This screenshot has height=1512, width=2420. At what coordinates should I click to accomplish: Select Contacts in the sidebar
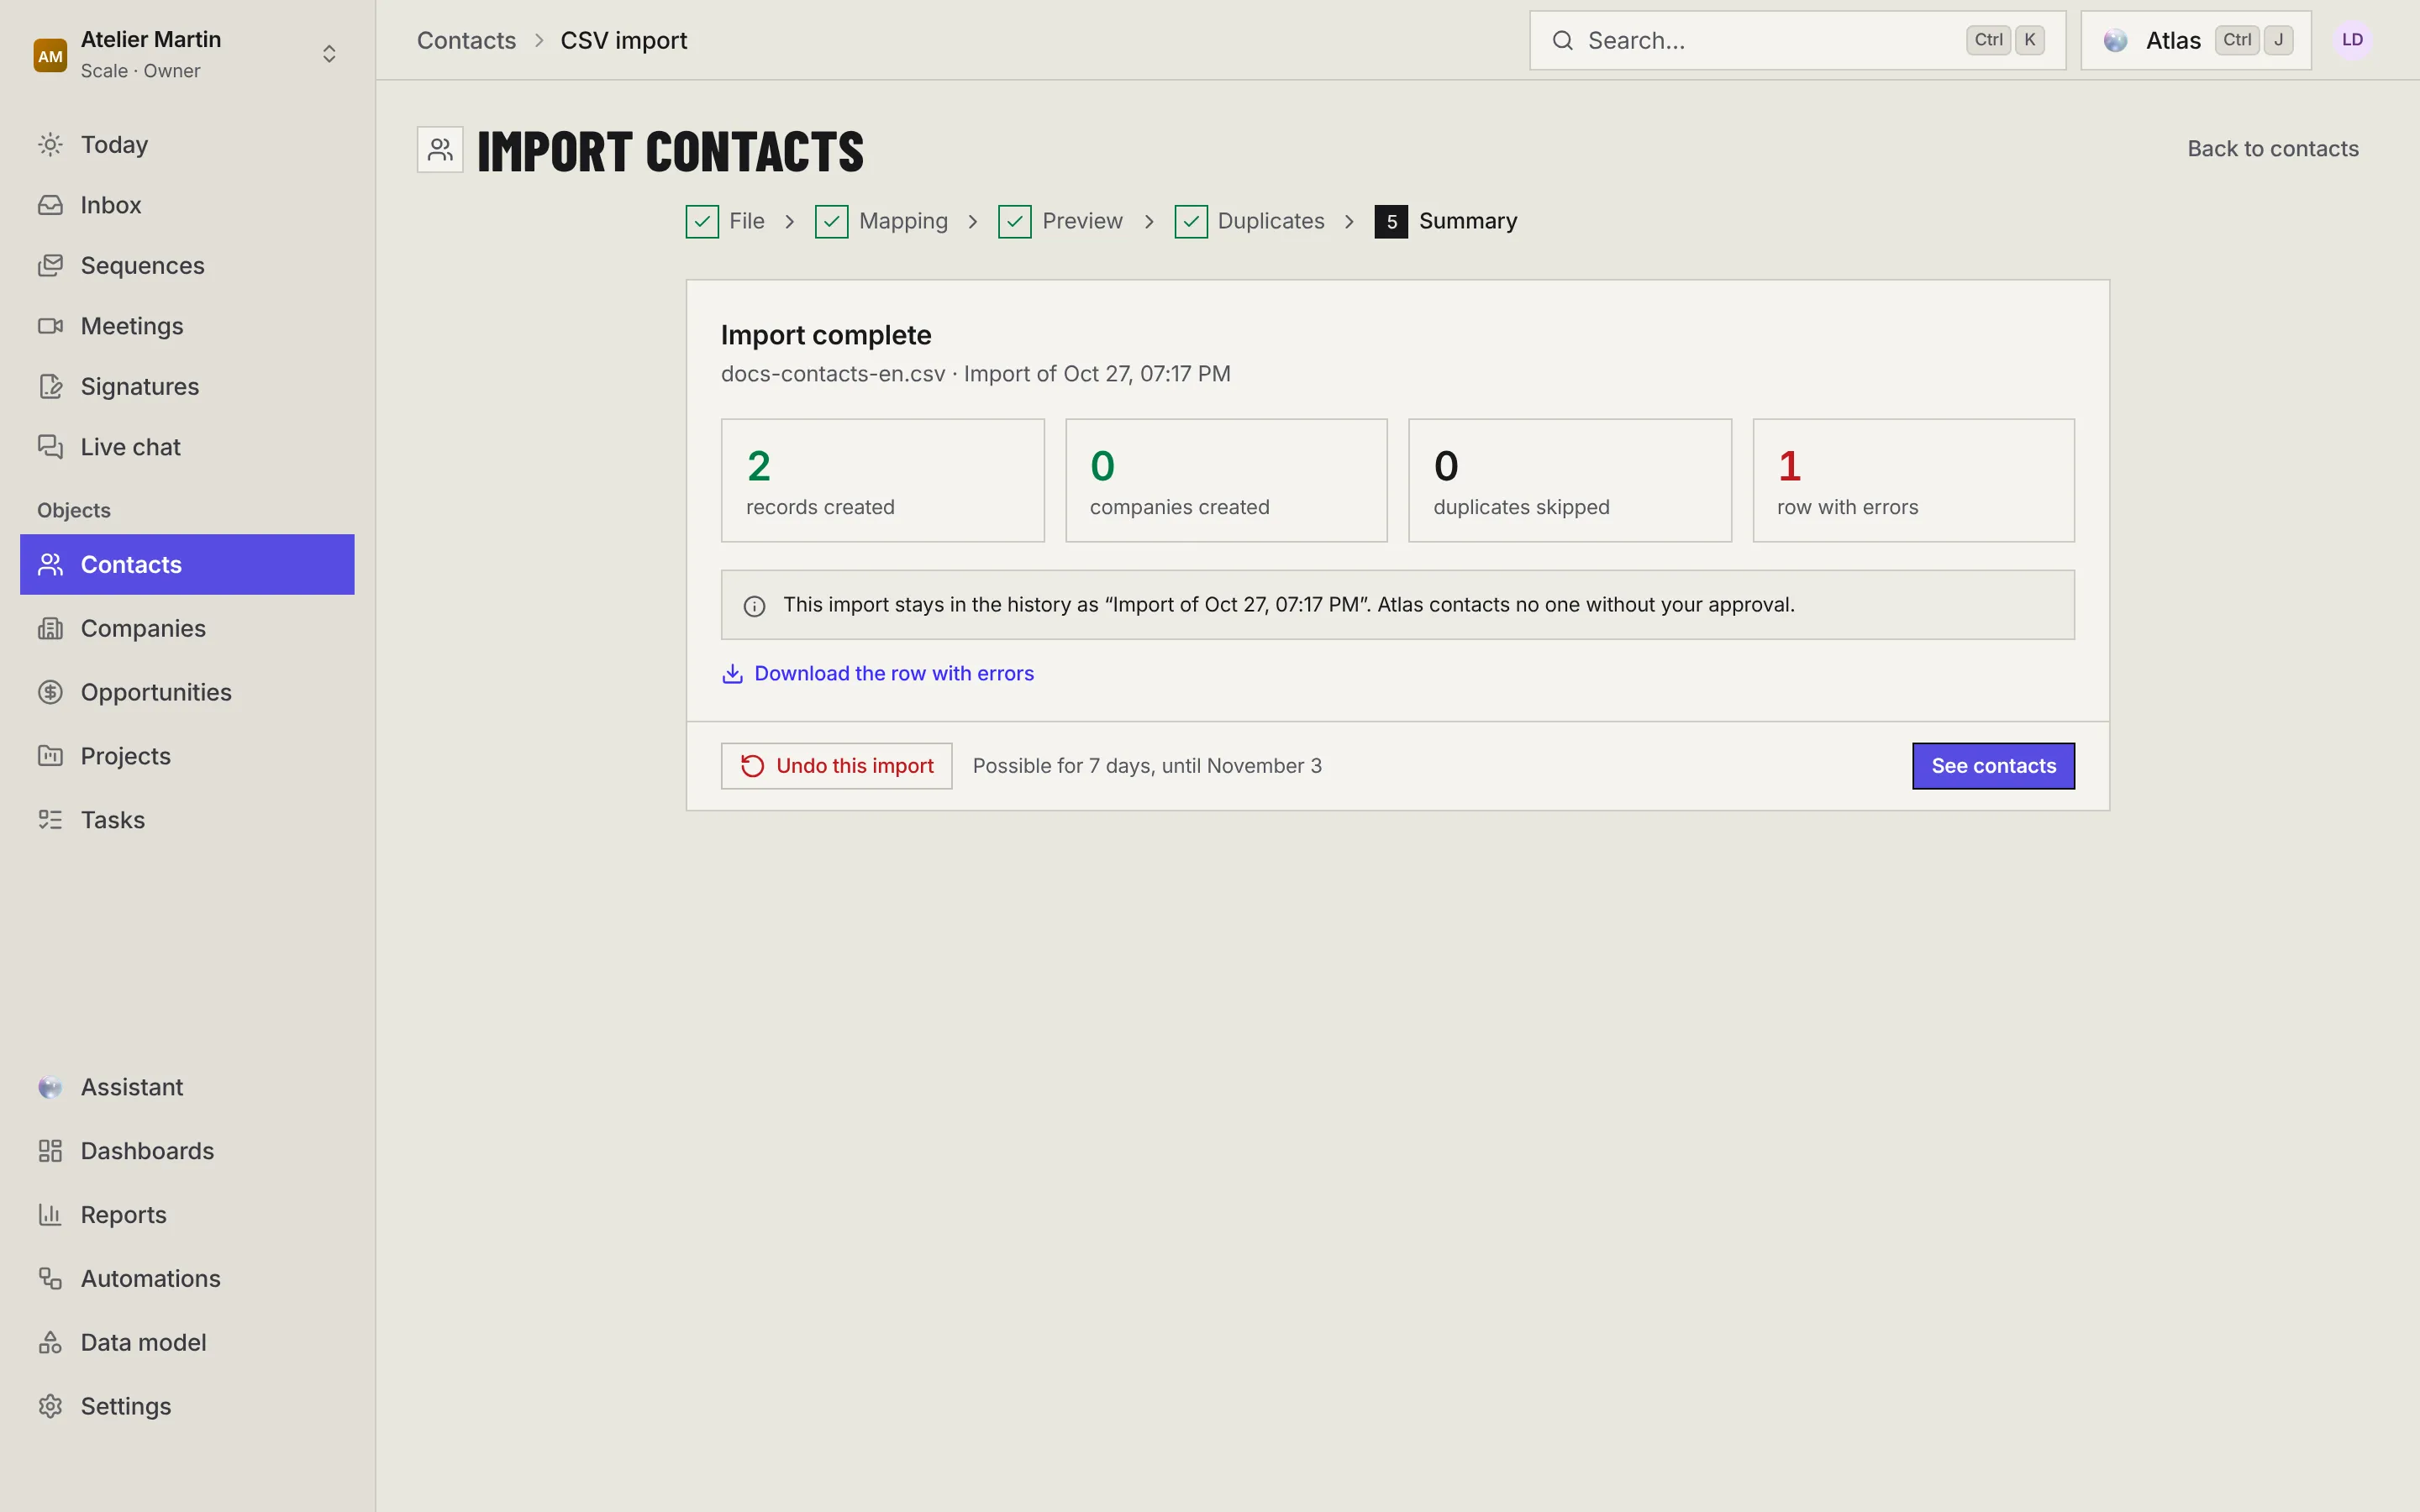point(187,565)
